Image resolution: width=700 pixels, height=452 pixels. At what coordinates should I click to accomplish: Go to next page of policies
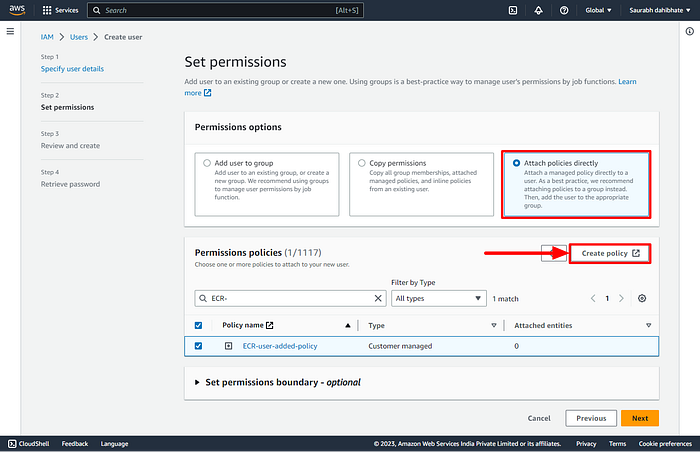[621, 298]
